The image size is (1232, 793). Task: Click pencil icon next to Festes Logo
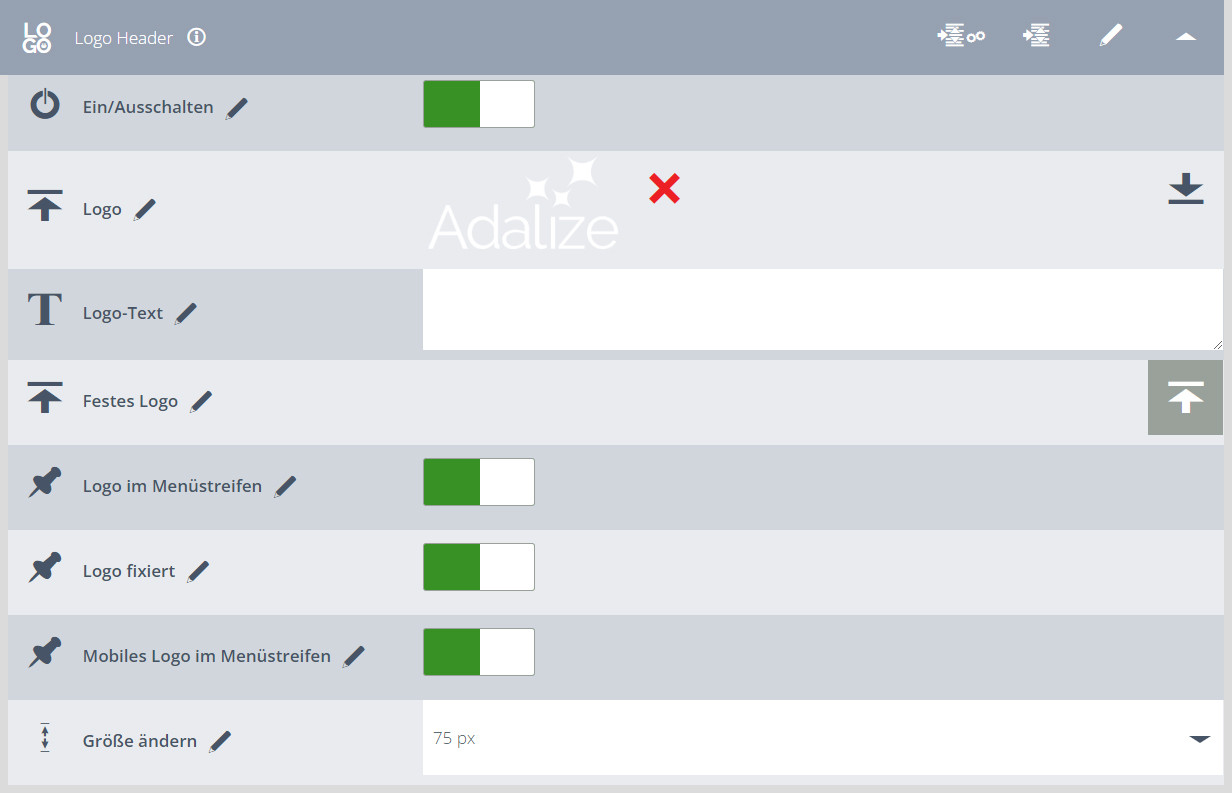201,402
